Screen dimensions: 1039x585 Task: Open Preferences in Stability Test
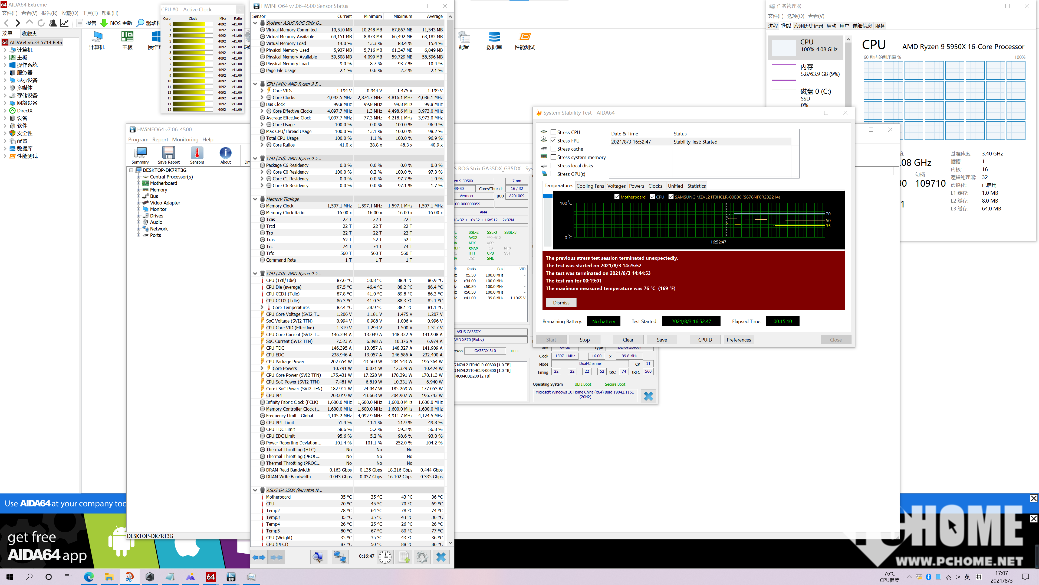coord(738,340)
